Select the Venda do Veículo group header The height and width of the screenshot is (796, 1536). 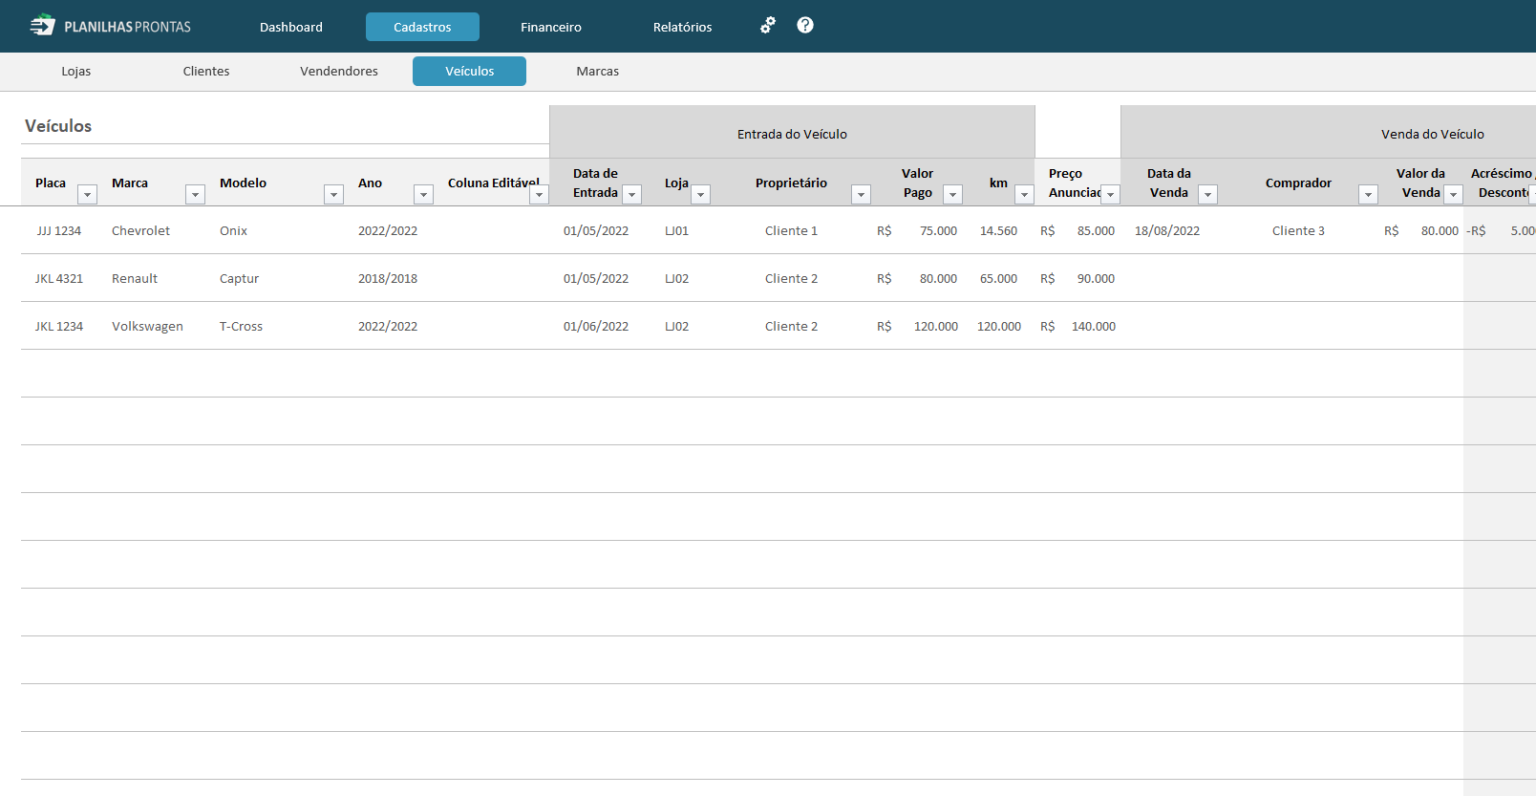coord(1329,133)
